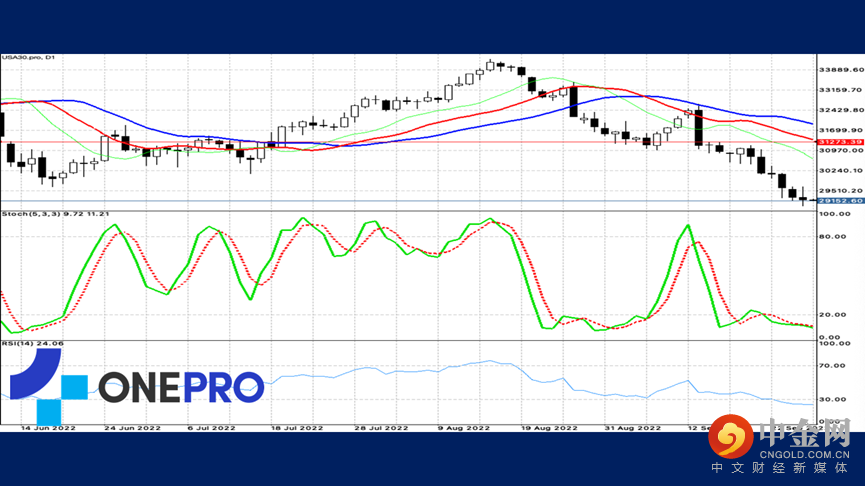Select the 30970.00 price axis label

point(841,150)
